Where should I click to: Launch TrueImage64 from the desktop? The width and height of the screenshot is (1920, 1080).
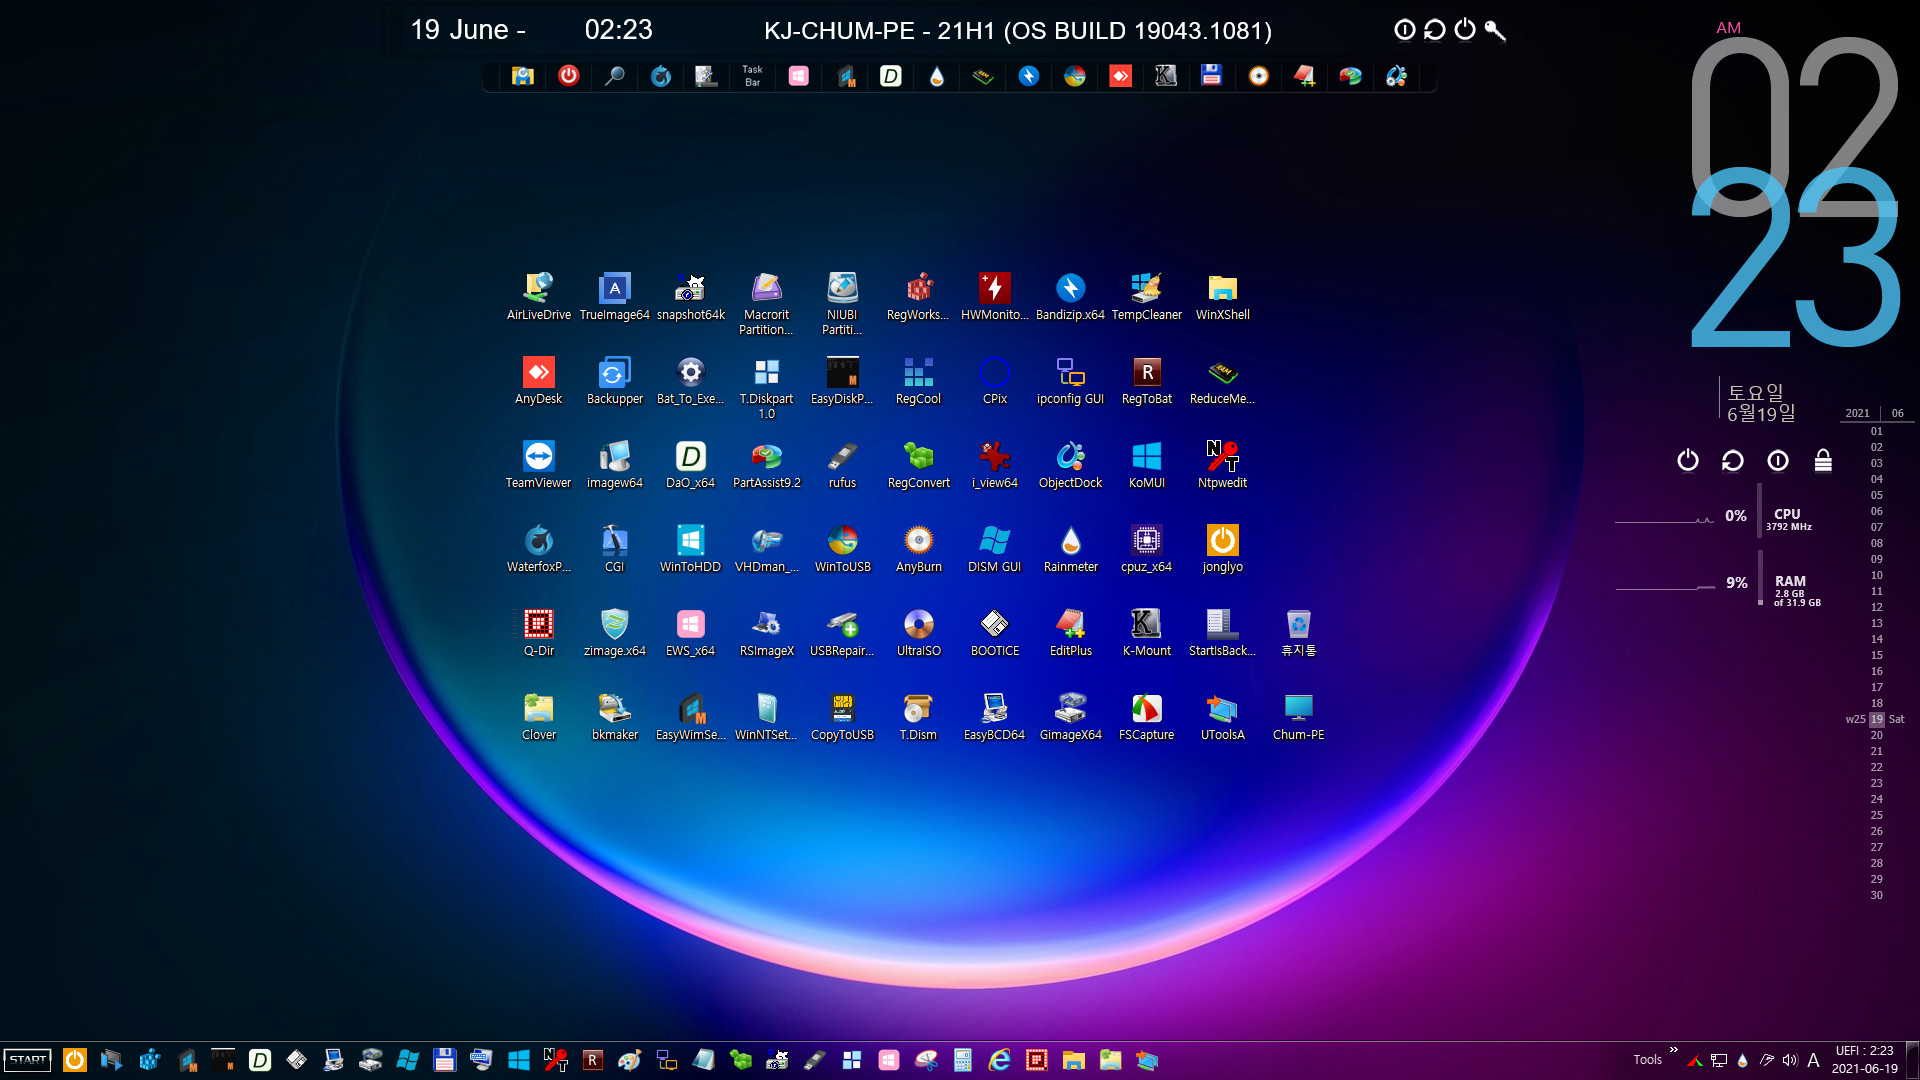614,297
